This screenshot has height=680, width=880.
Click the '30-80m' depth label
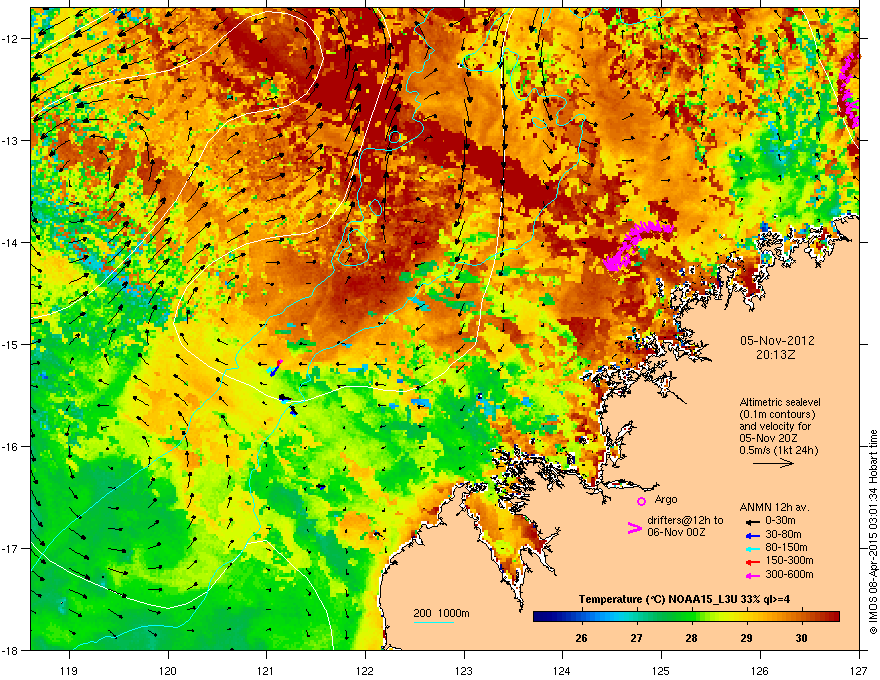tap(783, 534)
